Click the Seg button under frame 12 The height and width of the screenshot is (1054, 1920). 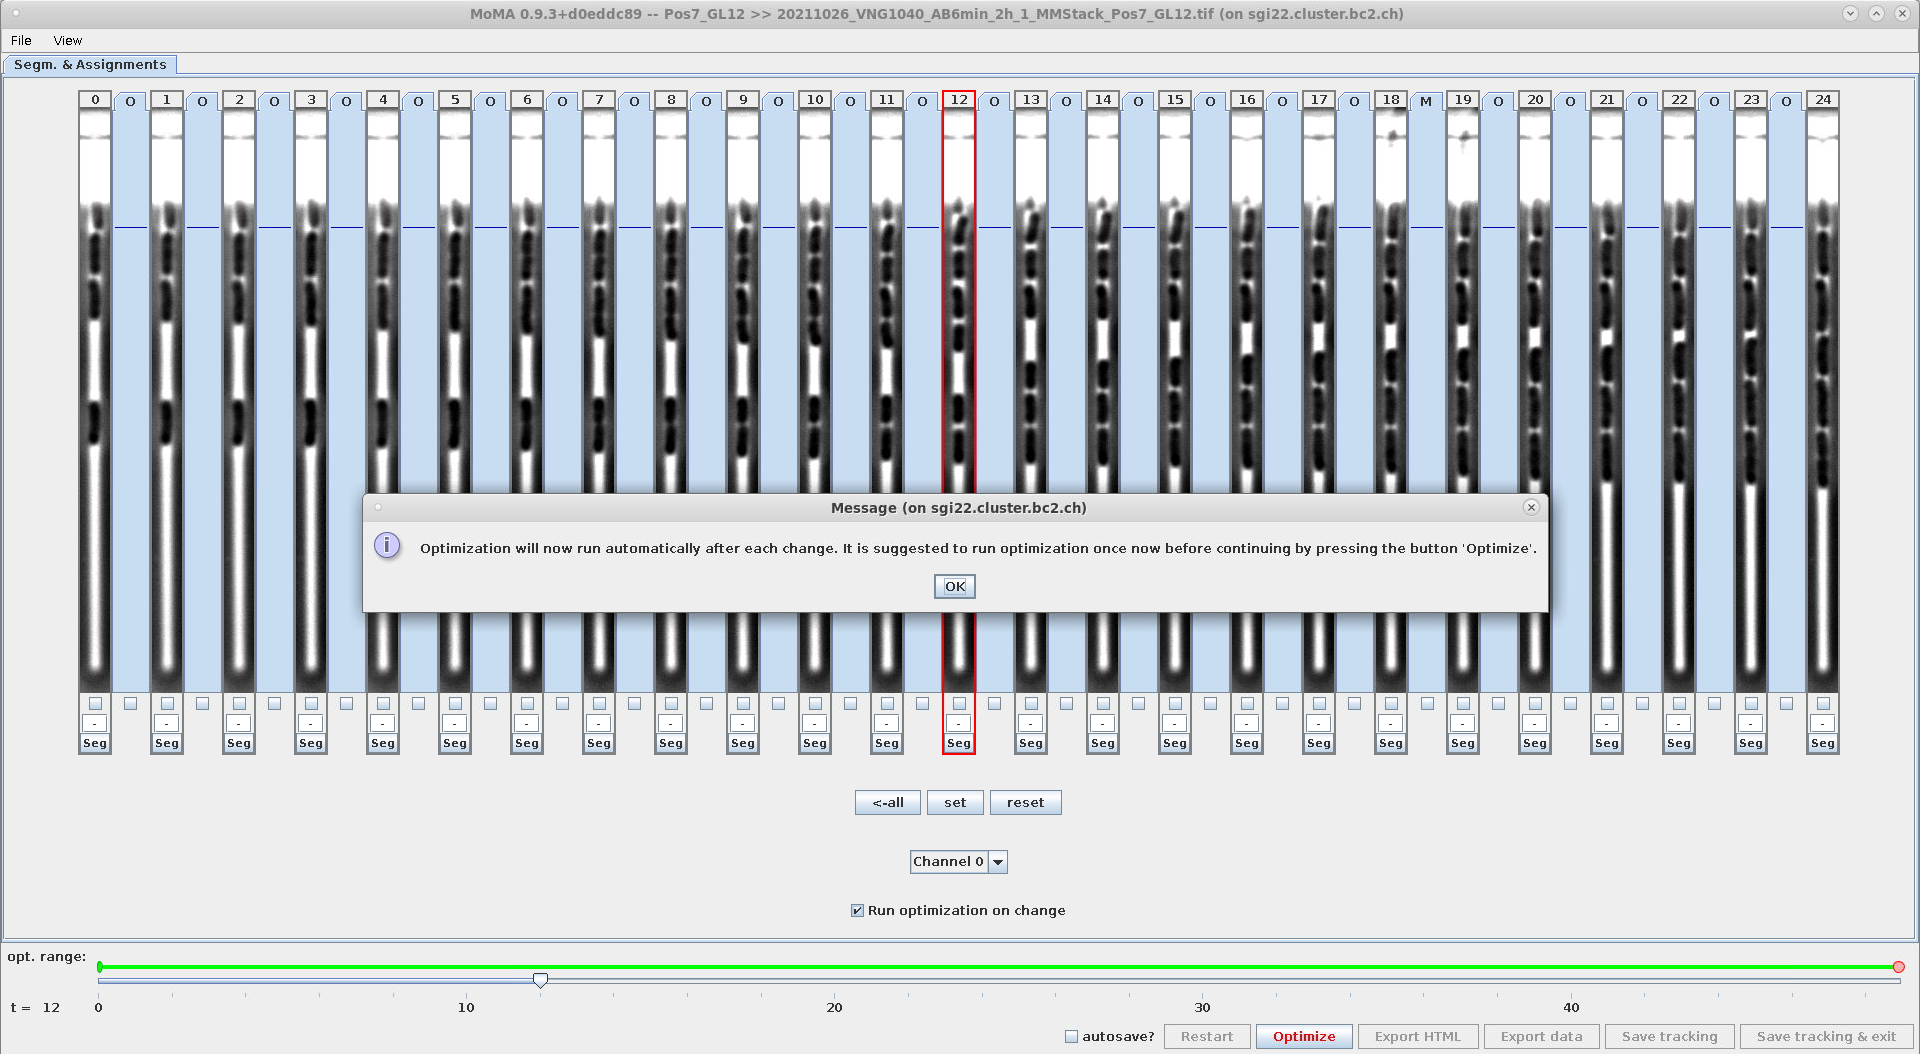pos(959,743)
